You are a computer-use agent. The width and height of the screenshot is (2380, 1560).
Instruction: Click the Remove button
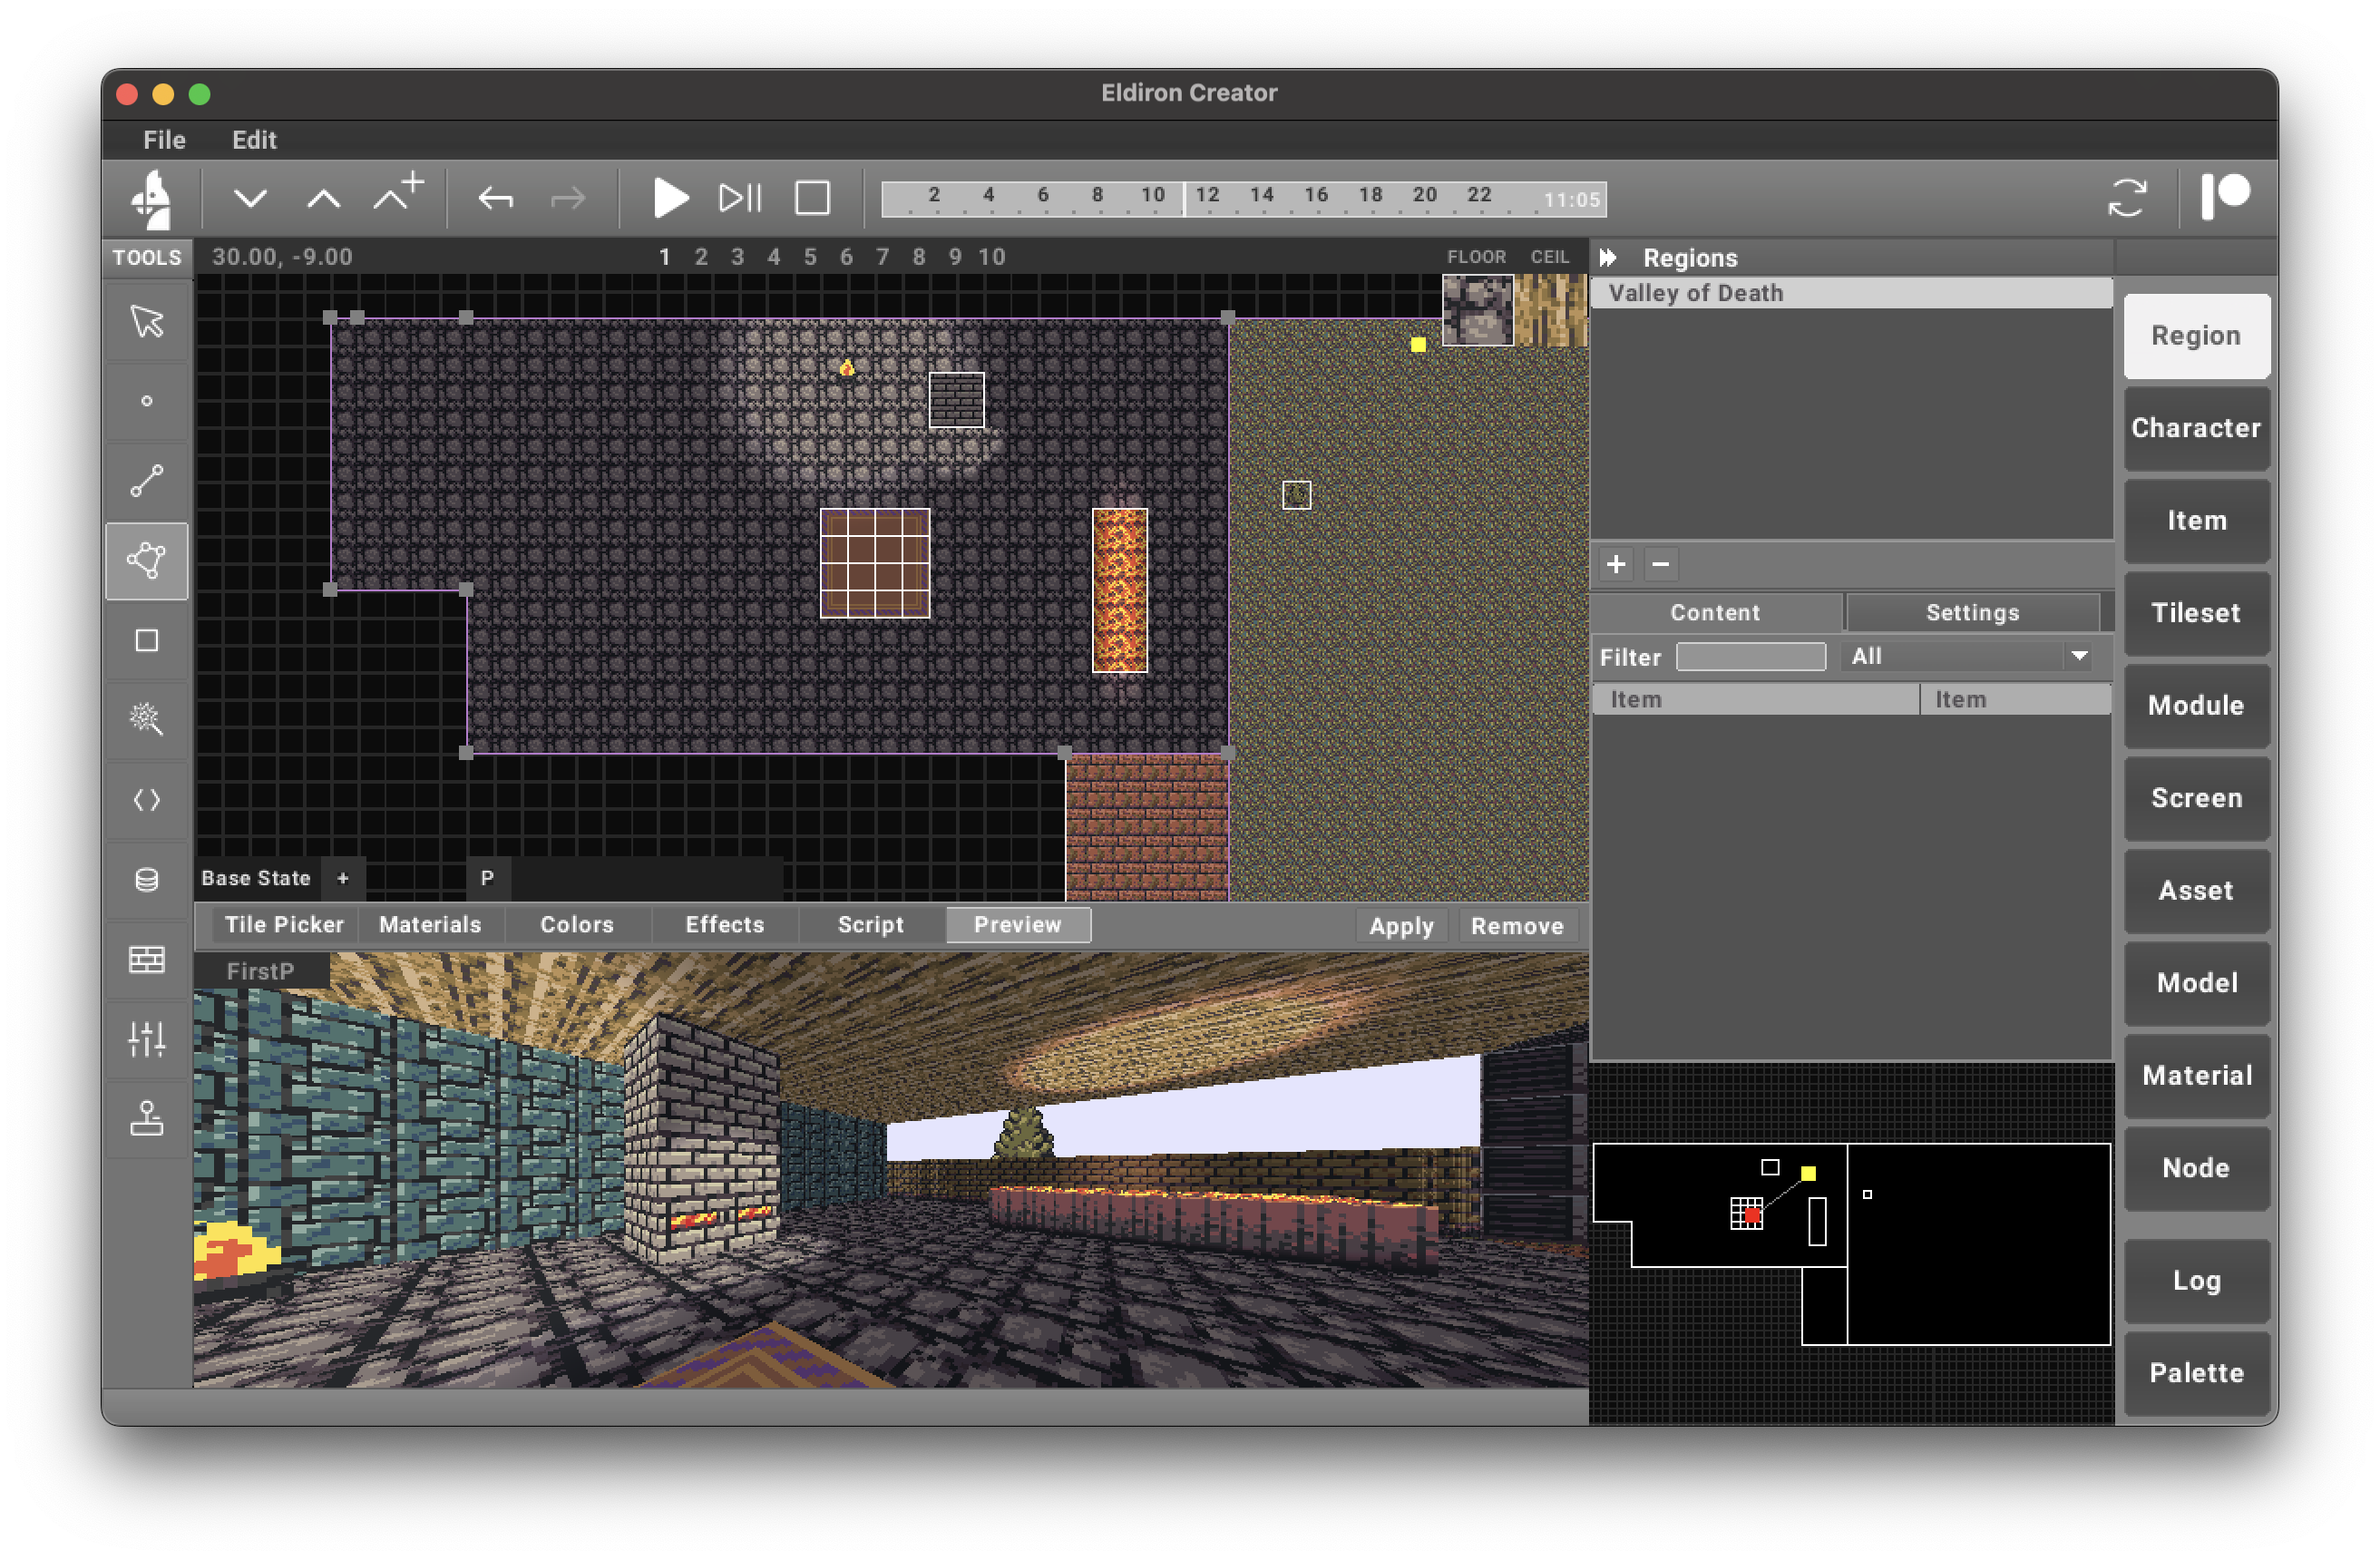pyautogui.click(x=1517, y=927)
